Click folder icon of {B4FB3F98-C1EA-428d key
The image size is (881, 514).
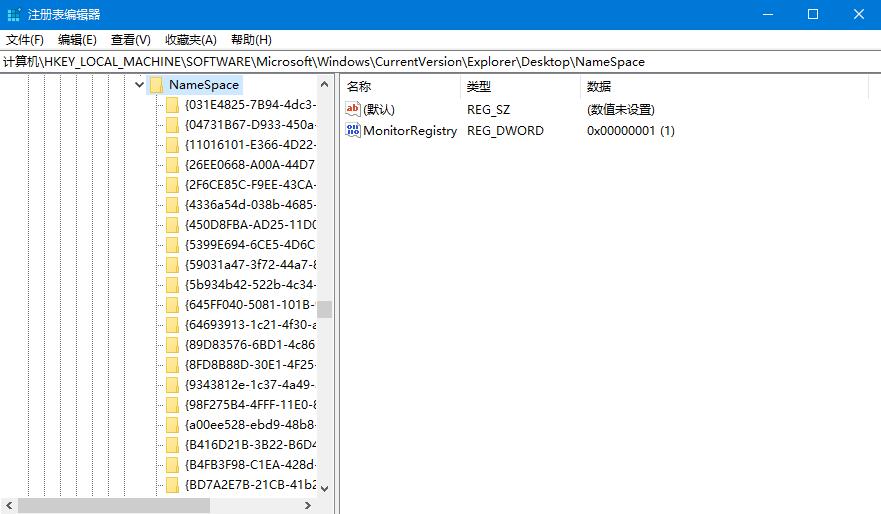pos(172,465)
